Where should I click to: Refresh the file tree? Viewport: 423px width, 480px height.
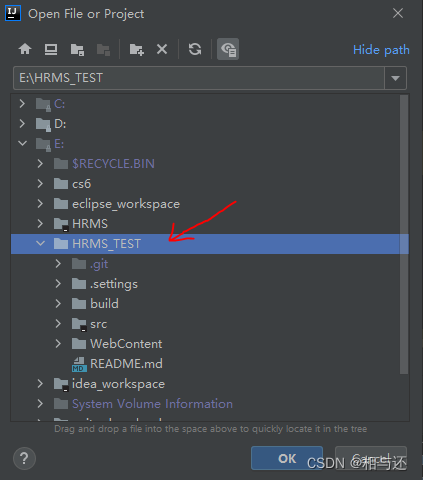[x=195, y=49]
